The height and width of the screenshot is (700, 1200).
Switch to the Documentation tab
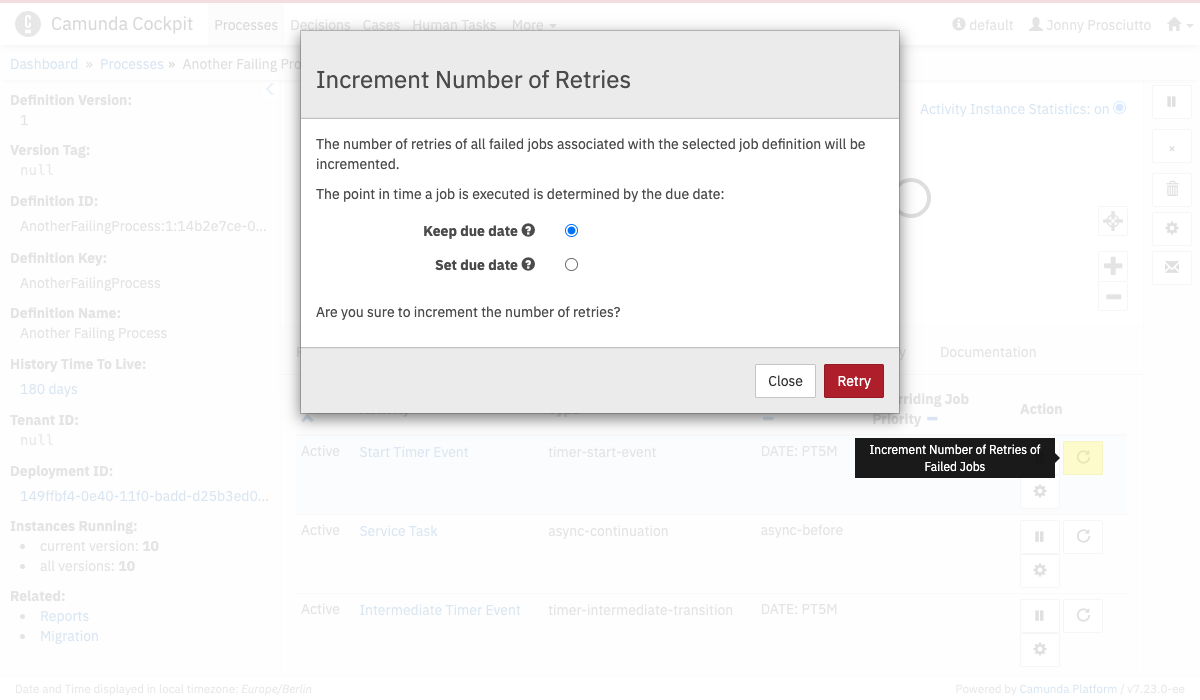coord(988,352)
